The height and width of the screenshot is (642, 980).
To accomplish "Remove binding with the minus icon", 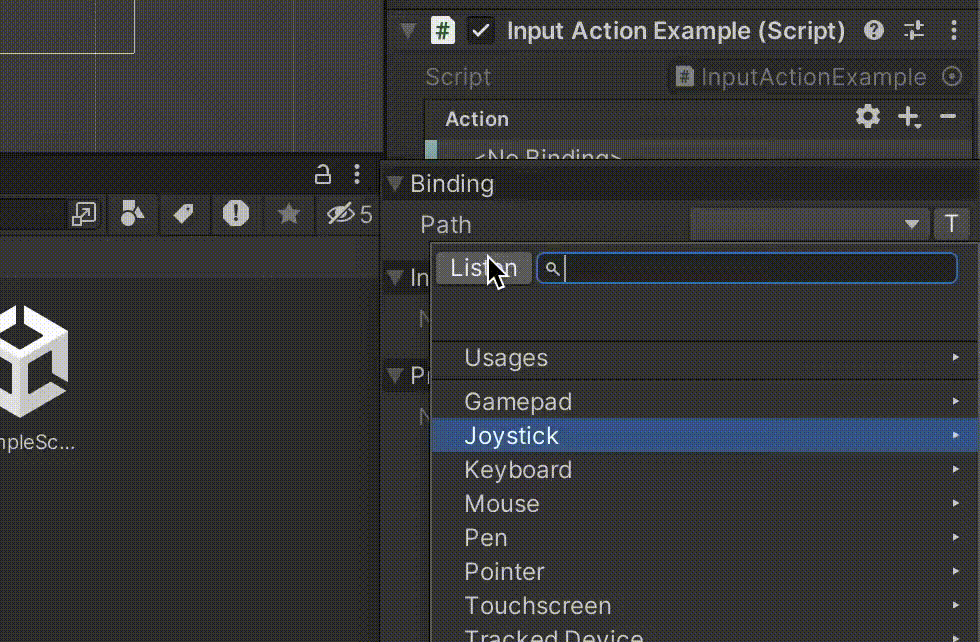I will 948,117.
